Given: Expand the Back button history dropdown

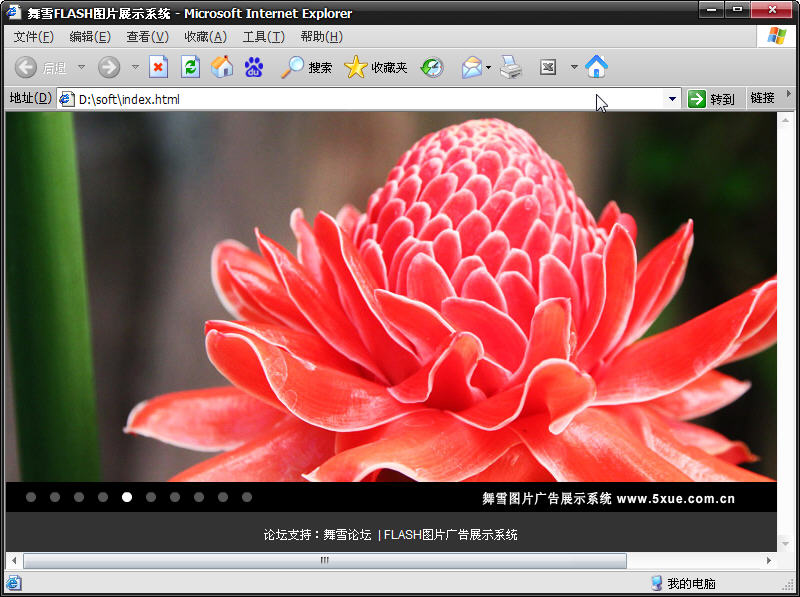Looking at the screenshot, I should tap(82, 67).
